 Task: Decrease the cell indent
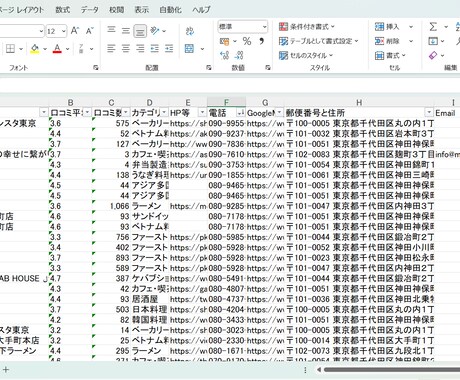point(155,49)
